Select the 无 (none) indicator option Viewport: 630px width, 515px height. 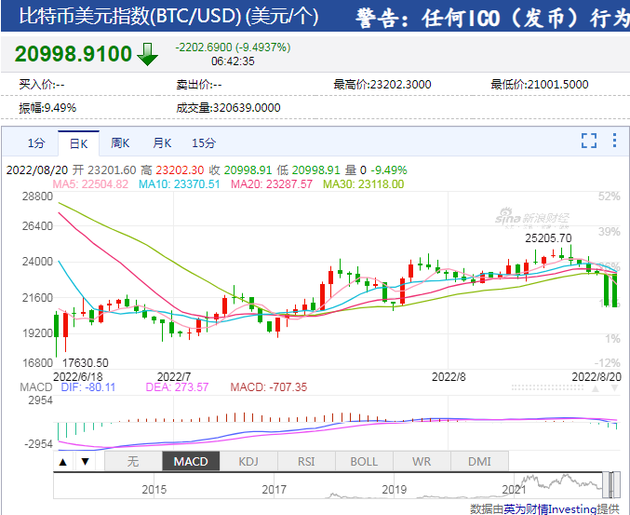pos(131,462)
